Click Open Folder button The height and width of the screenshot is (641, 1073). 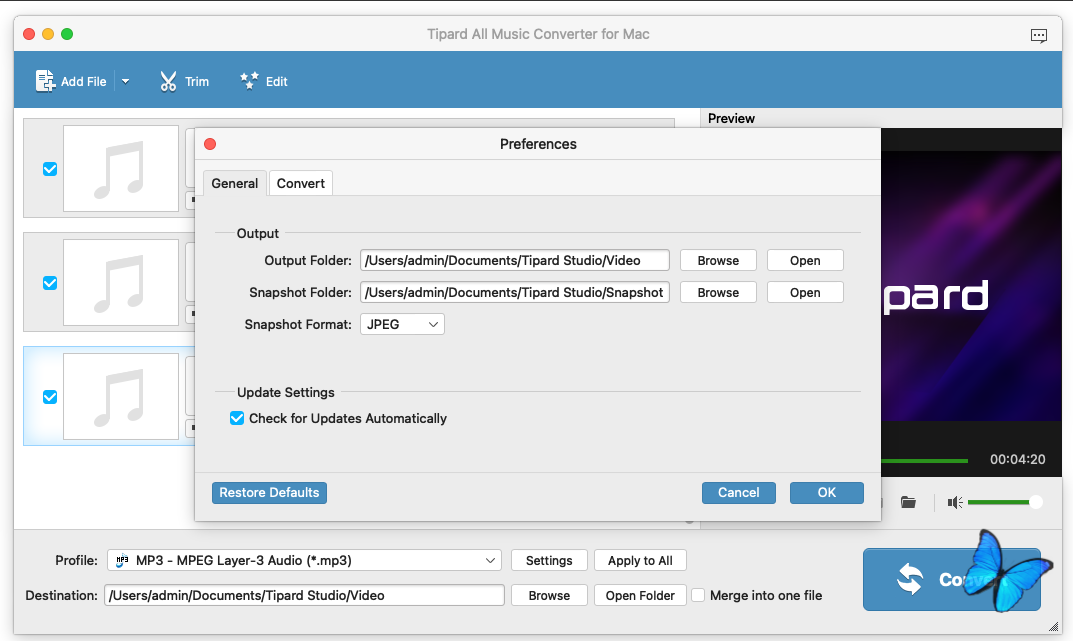640,595
